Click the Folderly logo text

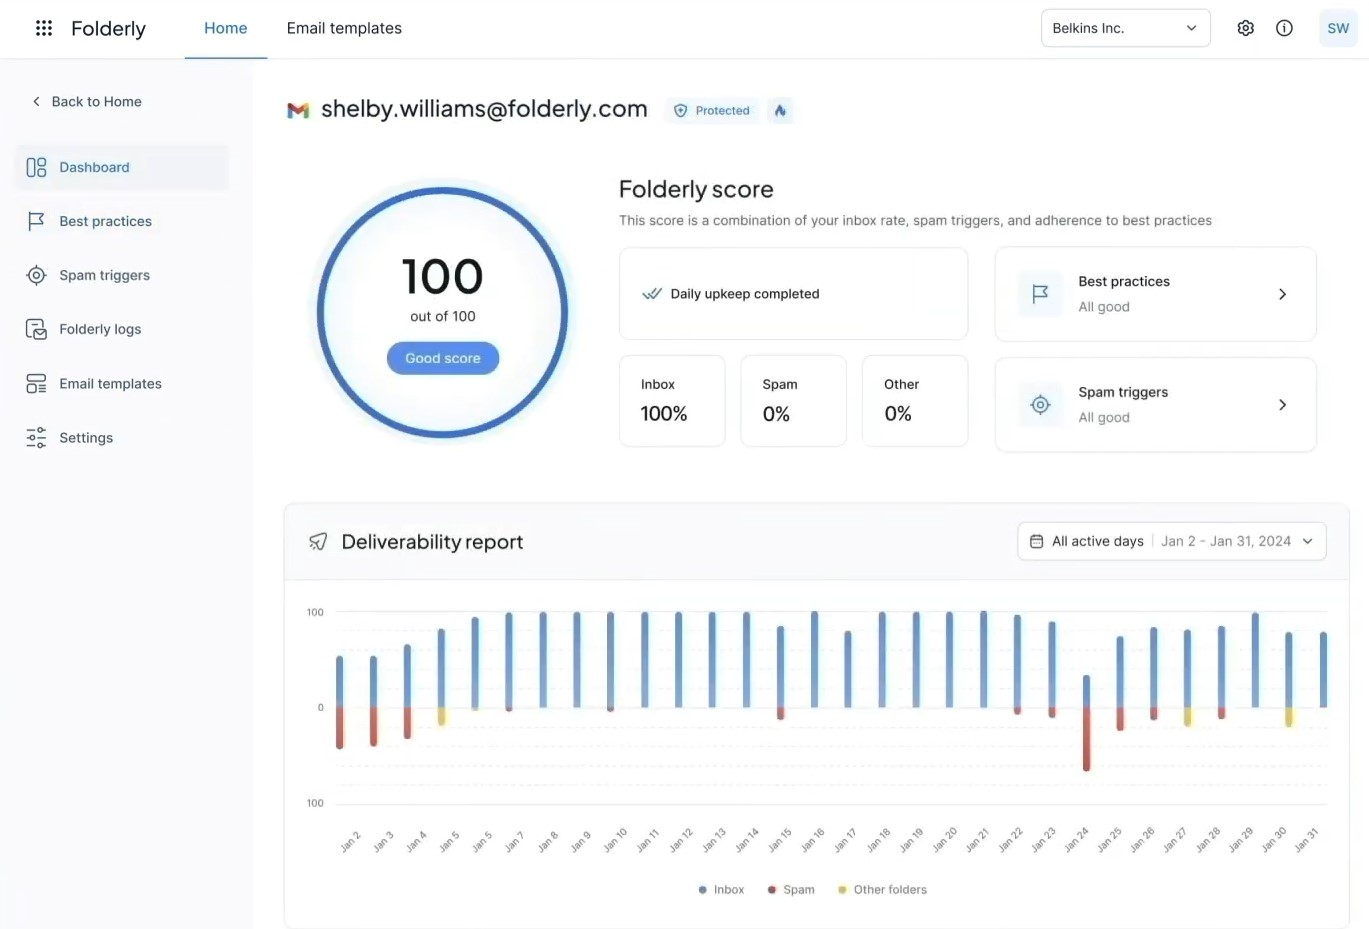tap(108, 28)
